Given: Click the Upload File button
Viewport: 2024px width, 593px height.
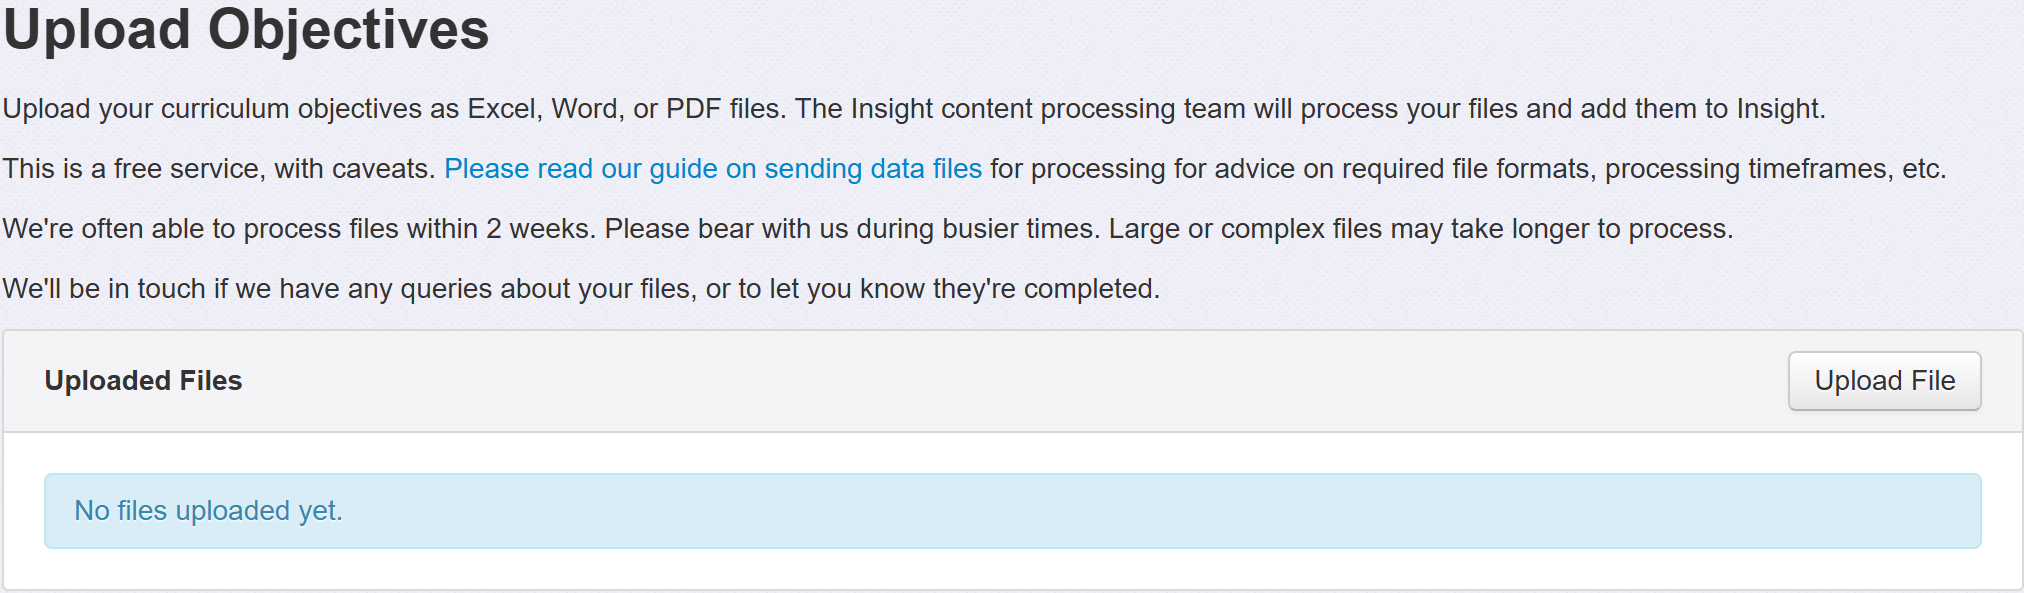Looking at the screenshot, I should pyautogui.click(x=1884, y=381).
